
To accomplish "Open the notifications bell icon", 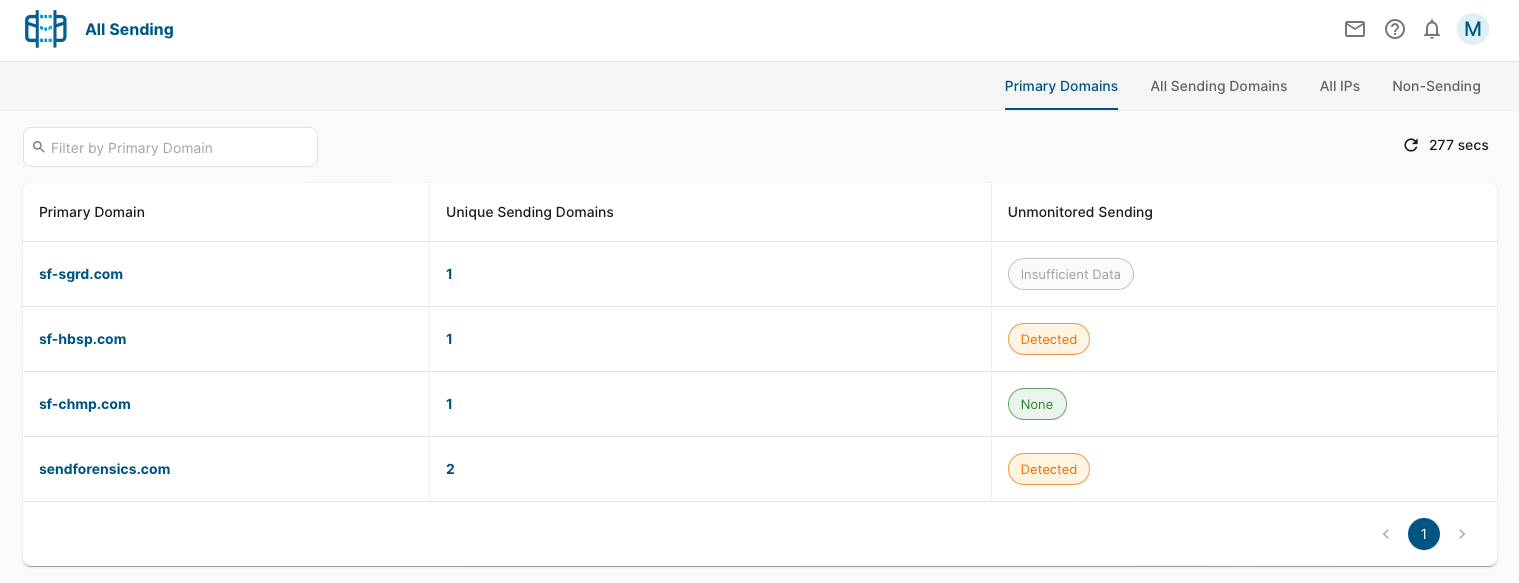I will point(1432,29).
